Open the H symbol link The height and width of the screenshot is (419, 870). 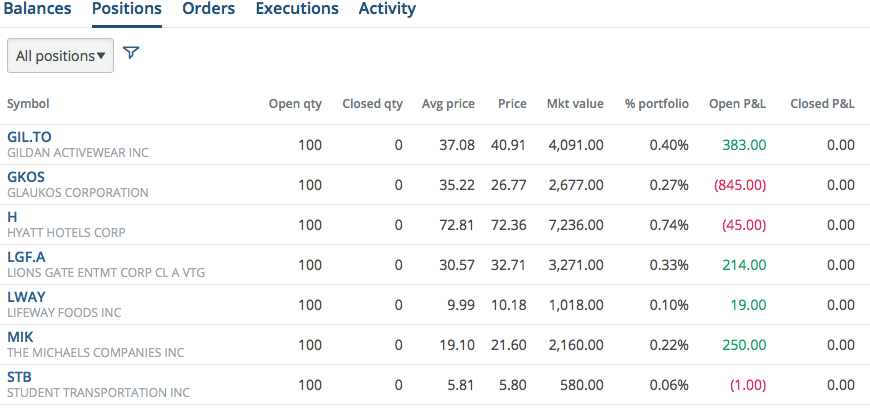tap(12, 217)
